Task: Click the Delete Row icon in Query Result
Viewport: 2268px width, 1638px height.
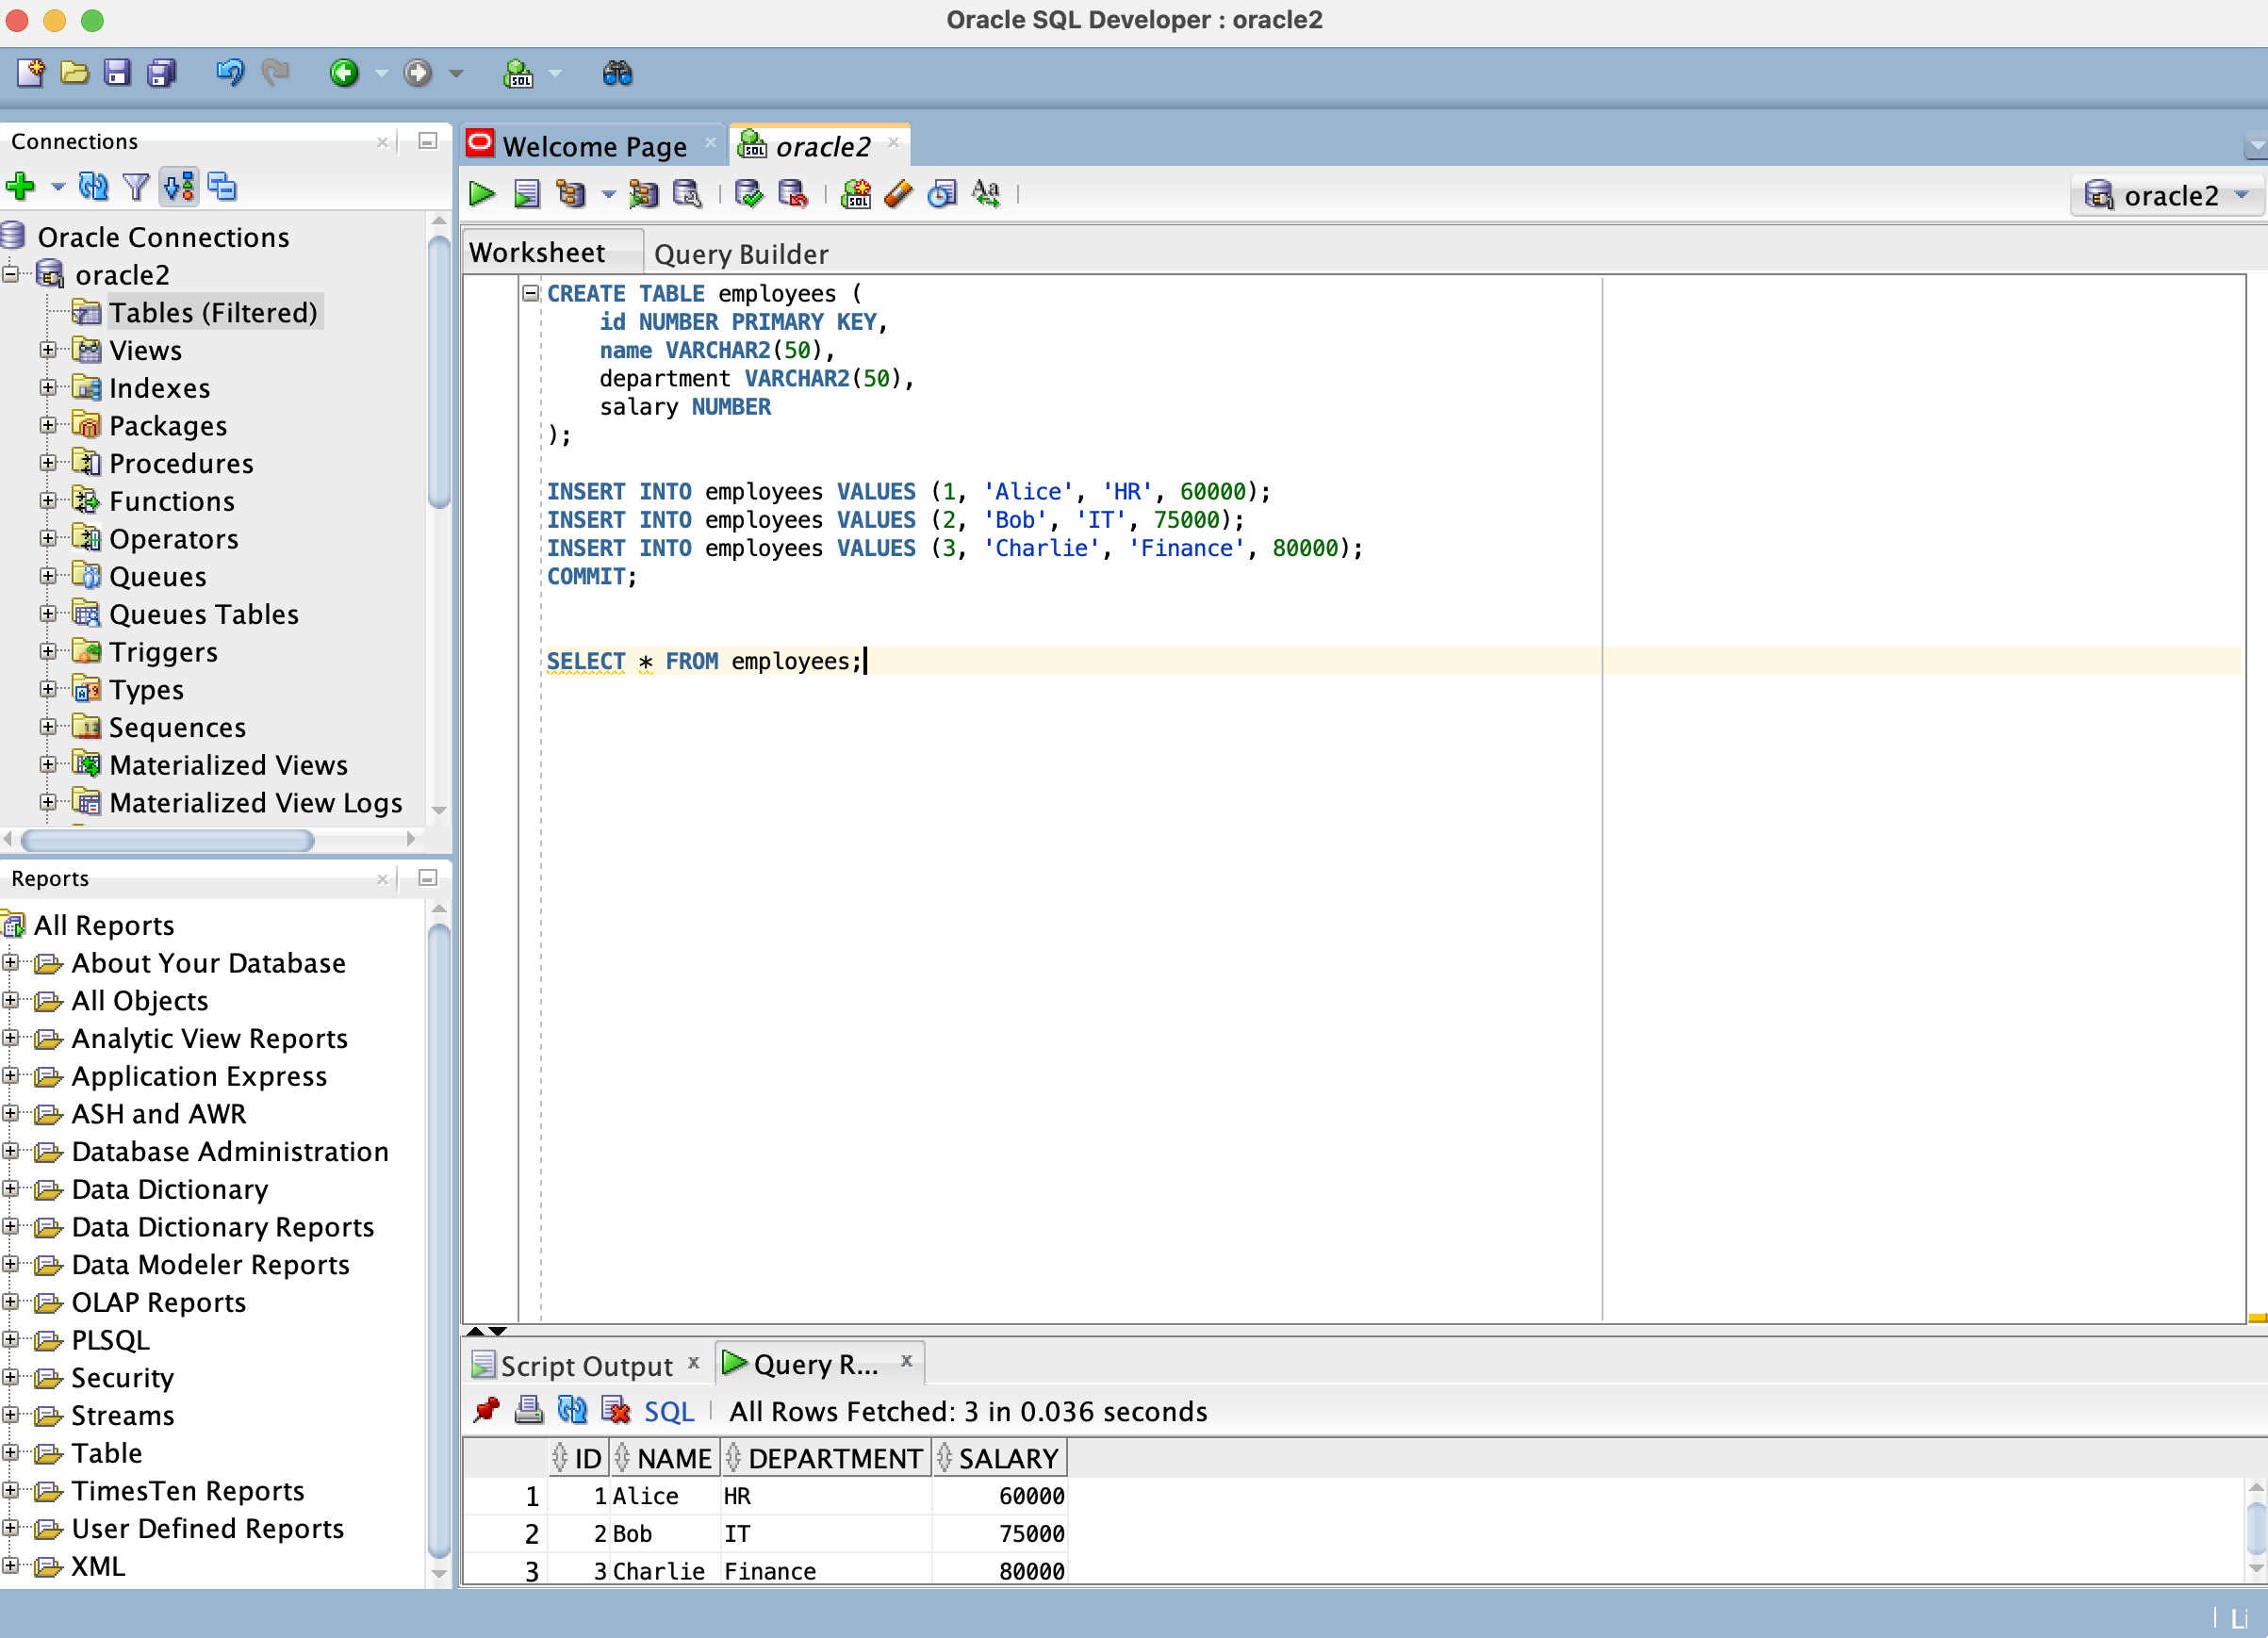Action: click(x=616, y=1410)
